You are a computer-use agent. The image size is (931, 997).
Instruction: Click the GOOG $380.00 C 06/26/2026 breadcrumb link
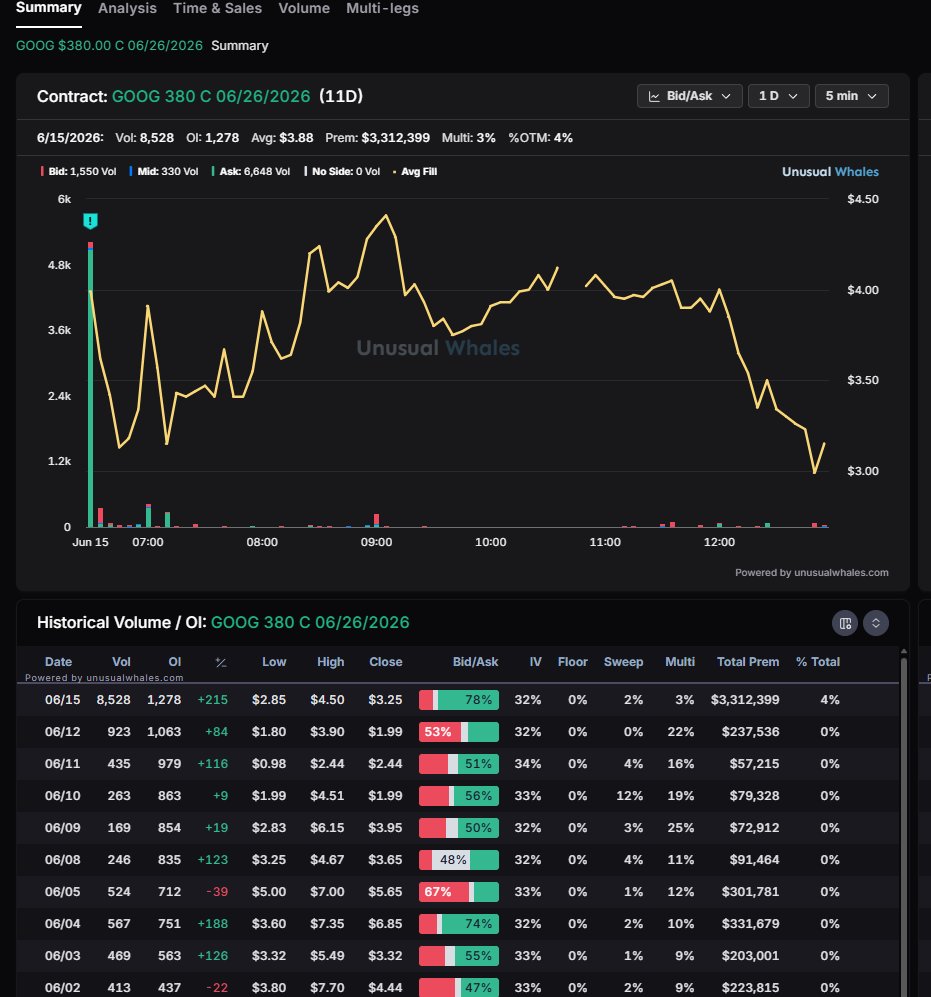click(109, 46)
